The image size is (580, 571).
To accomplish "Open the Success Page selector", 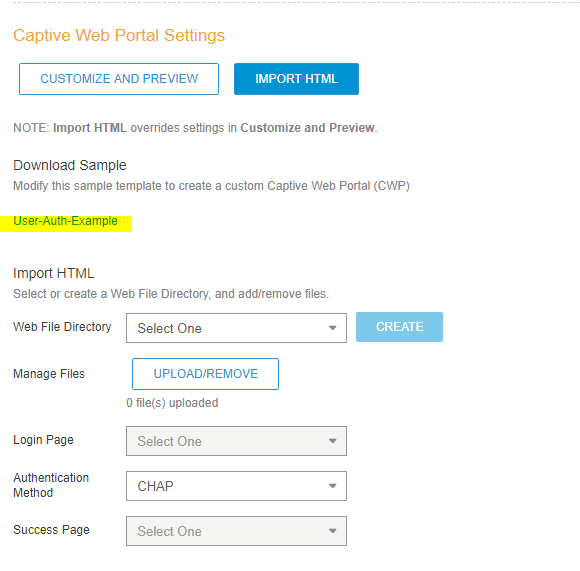I will [236, 531].
